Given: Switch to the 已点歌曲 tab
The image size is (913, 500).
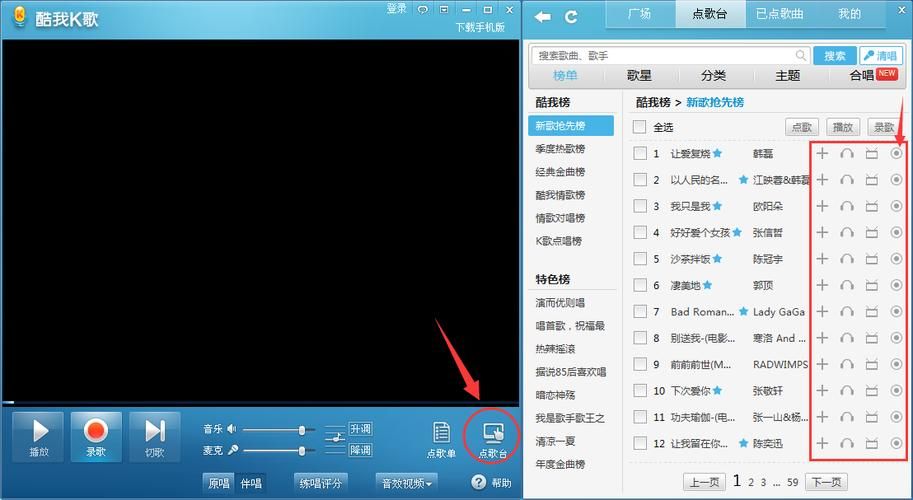Looking at the screenshot, I should point(779,14).
